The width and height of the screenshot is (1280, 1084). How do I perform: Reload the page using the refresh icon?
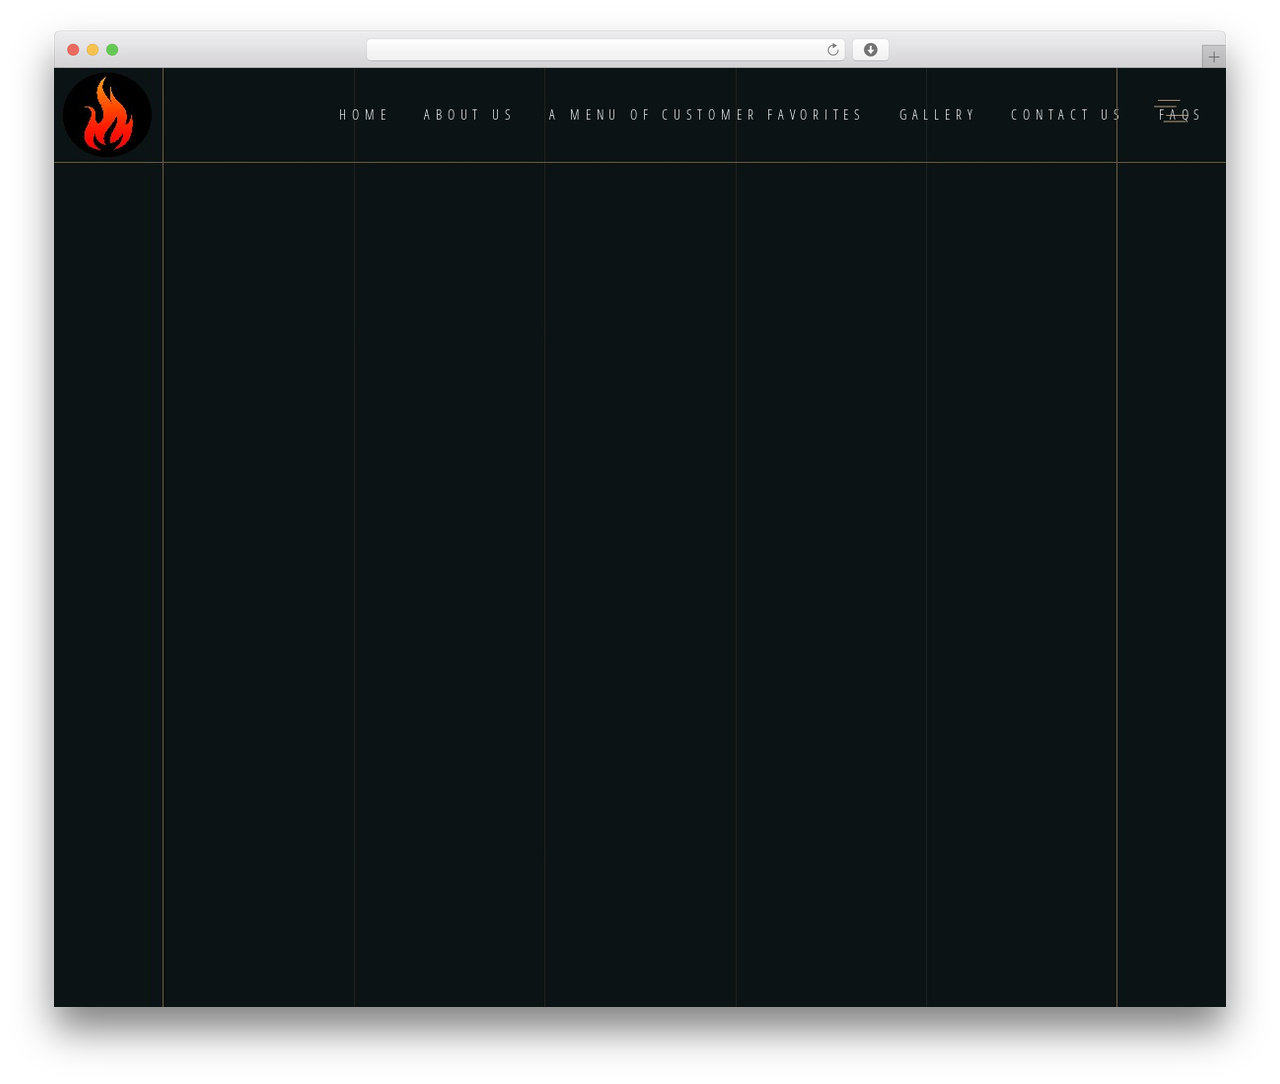point(833,50)
